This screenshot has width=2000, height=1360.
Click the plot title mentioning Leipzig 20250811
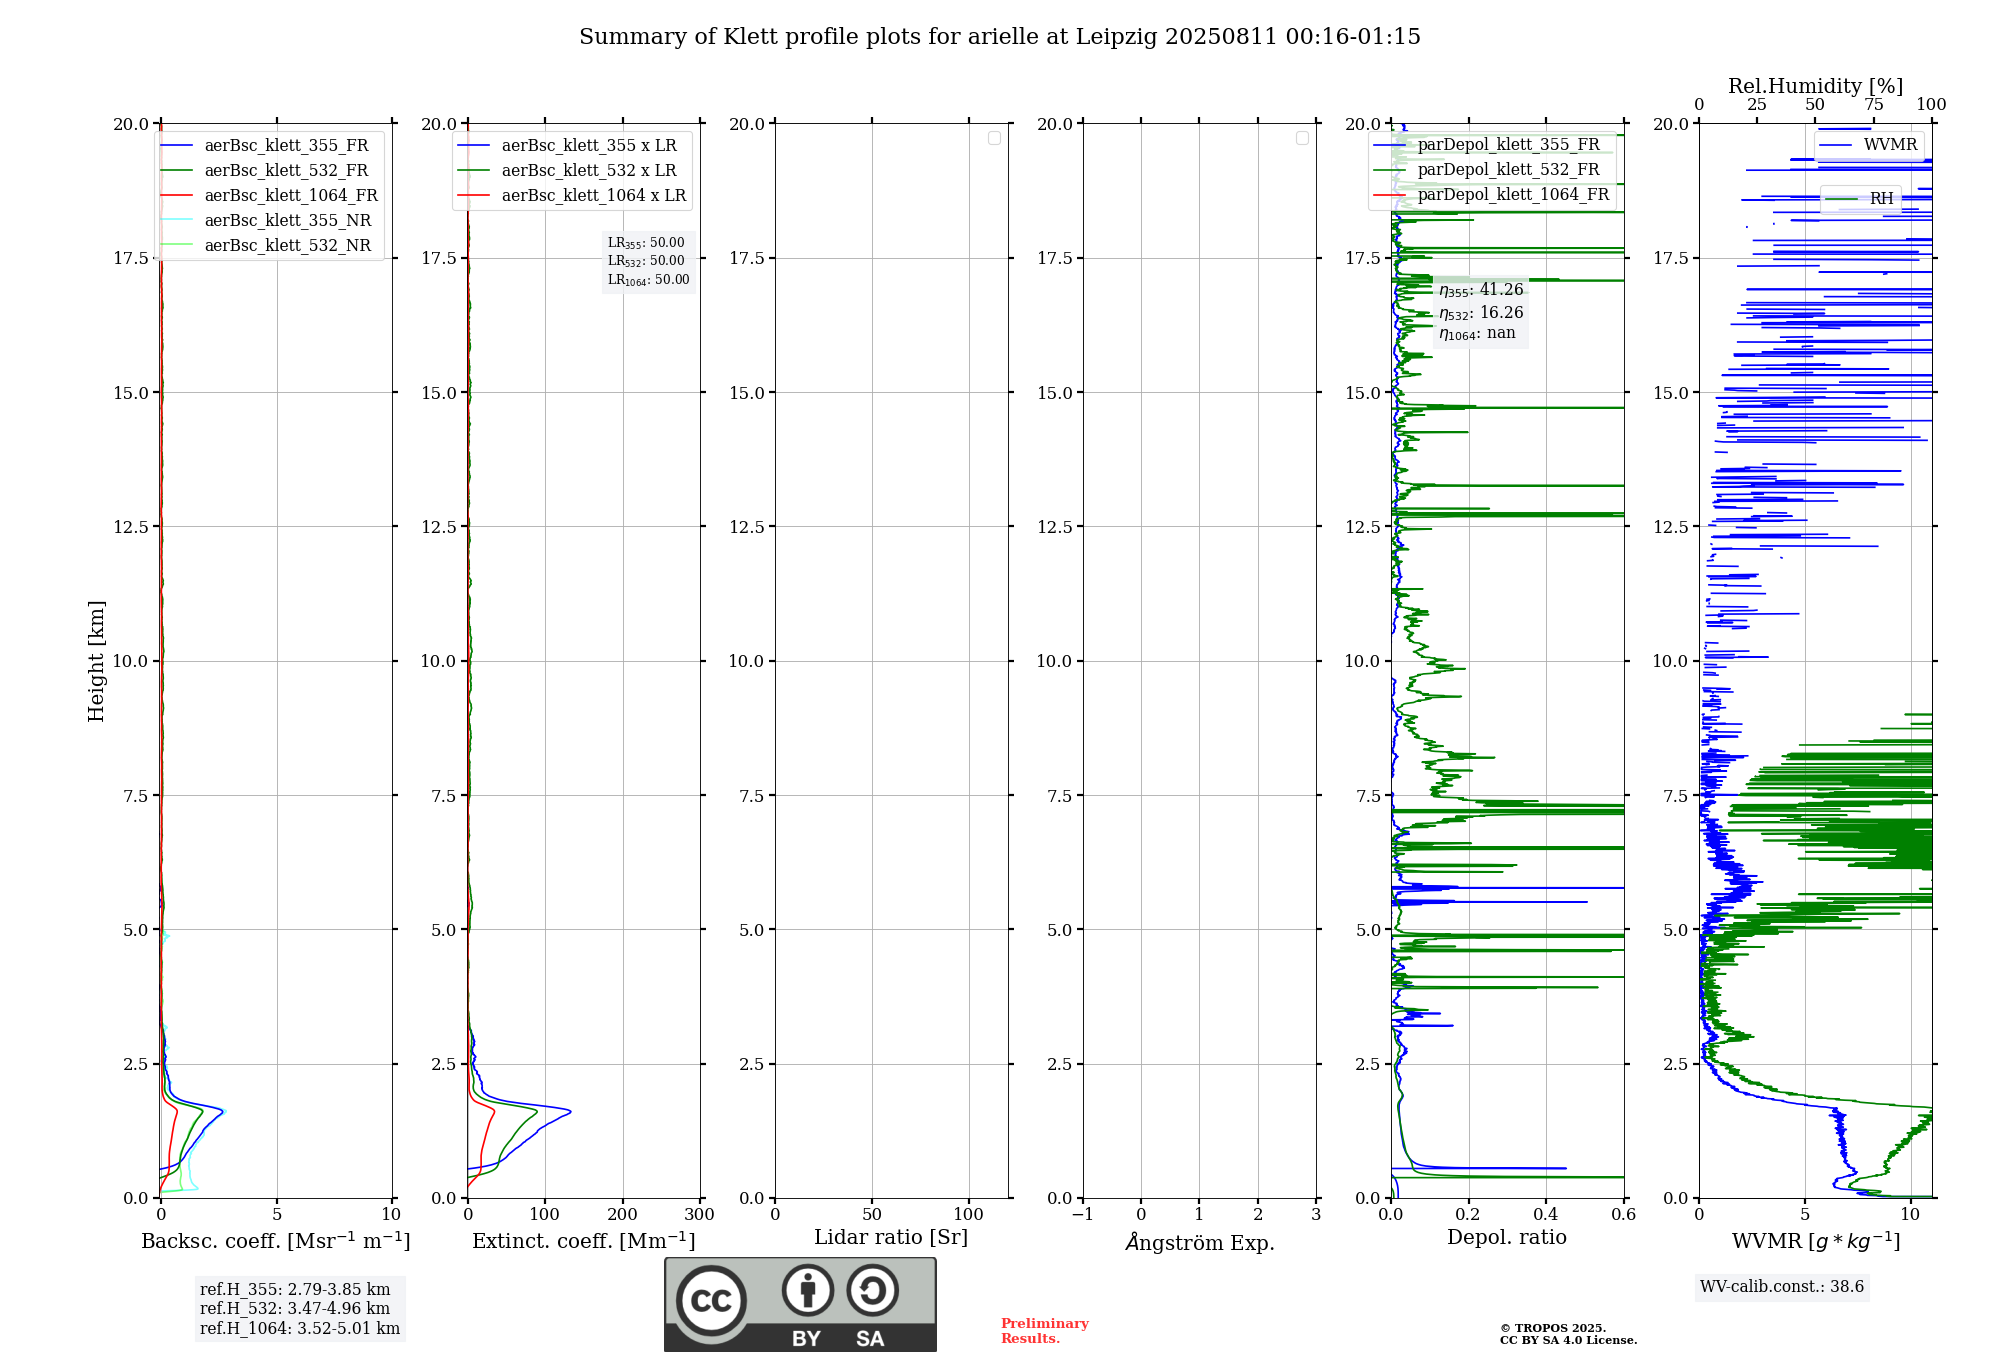pos(1000,37)
